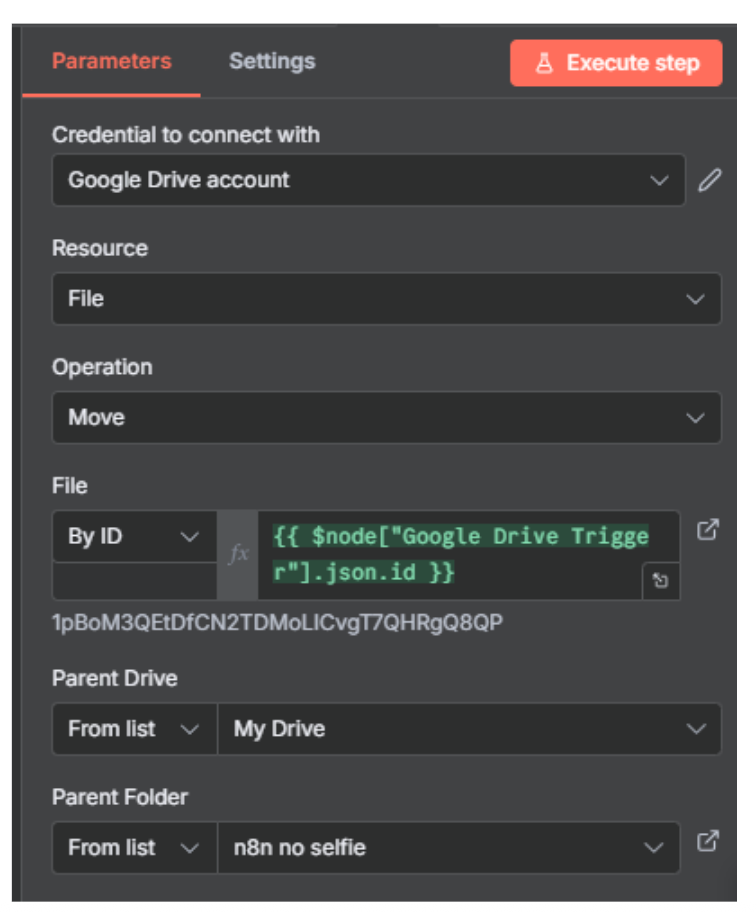Viewport: 756px width, 912px height.
Task: Switch to the Parameters tab
Action: coord(112,61)
